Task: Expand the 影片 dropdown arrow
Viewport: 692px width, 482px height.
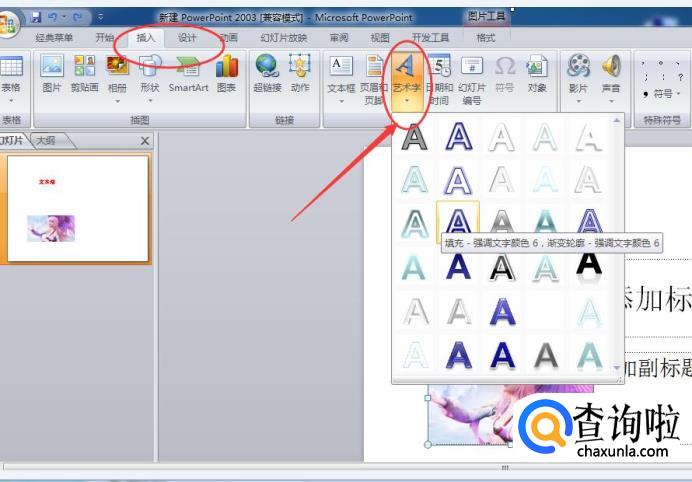Action: click(578, 101)
